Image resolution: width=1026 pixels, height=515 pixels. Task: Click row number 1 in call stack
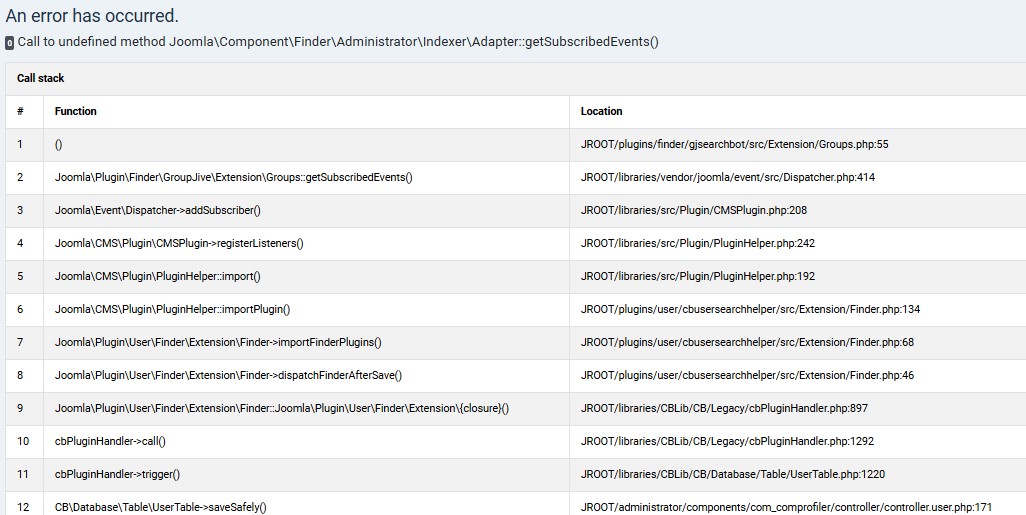[20, 145]
